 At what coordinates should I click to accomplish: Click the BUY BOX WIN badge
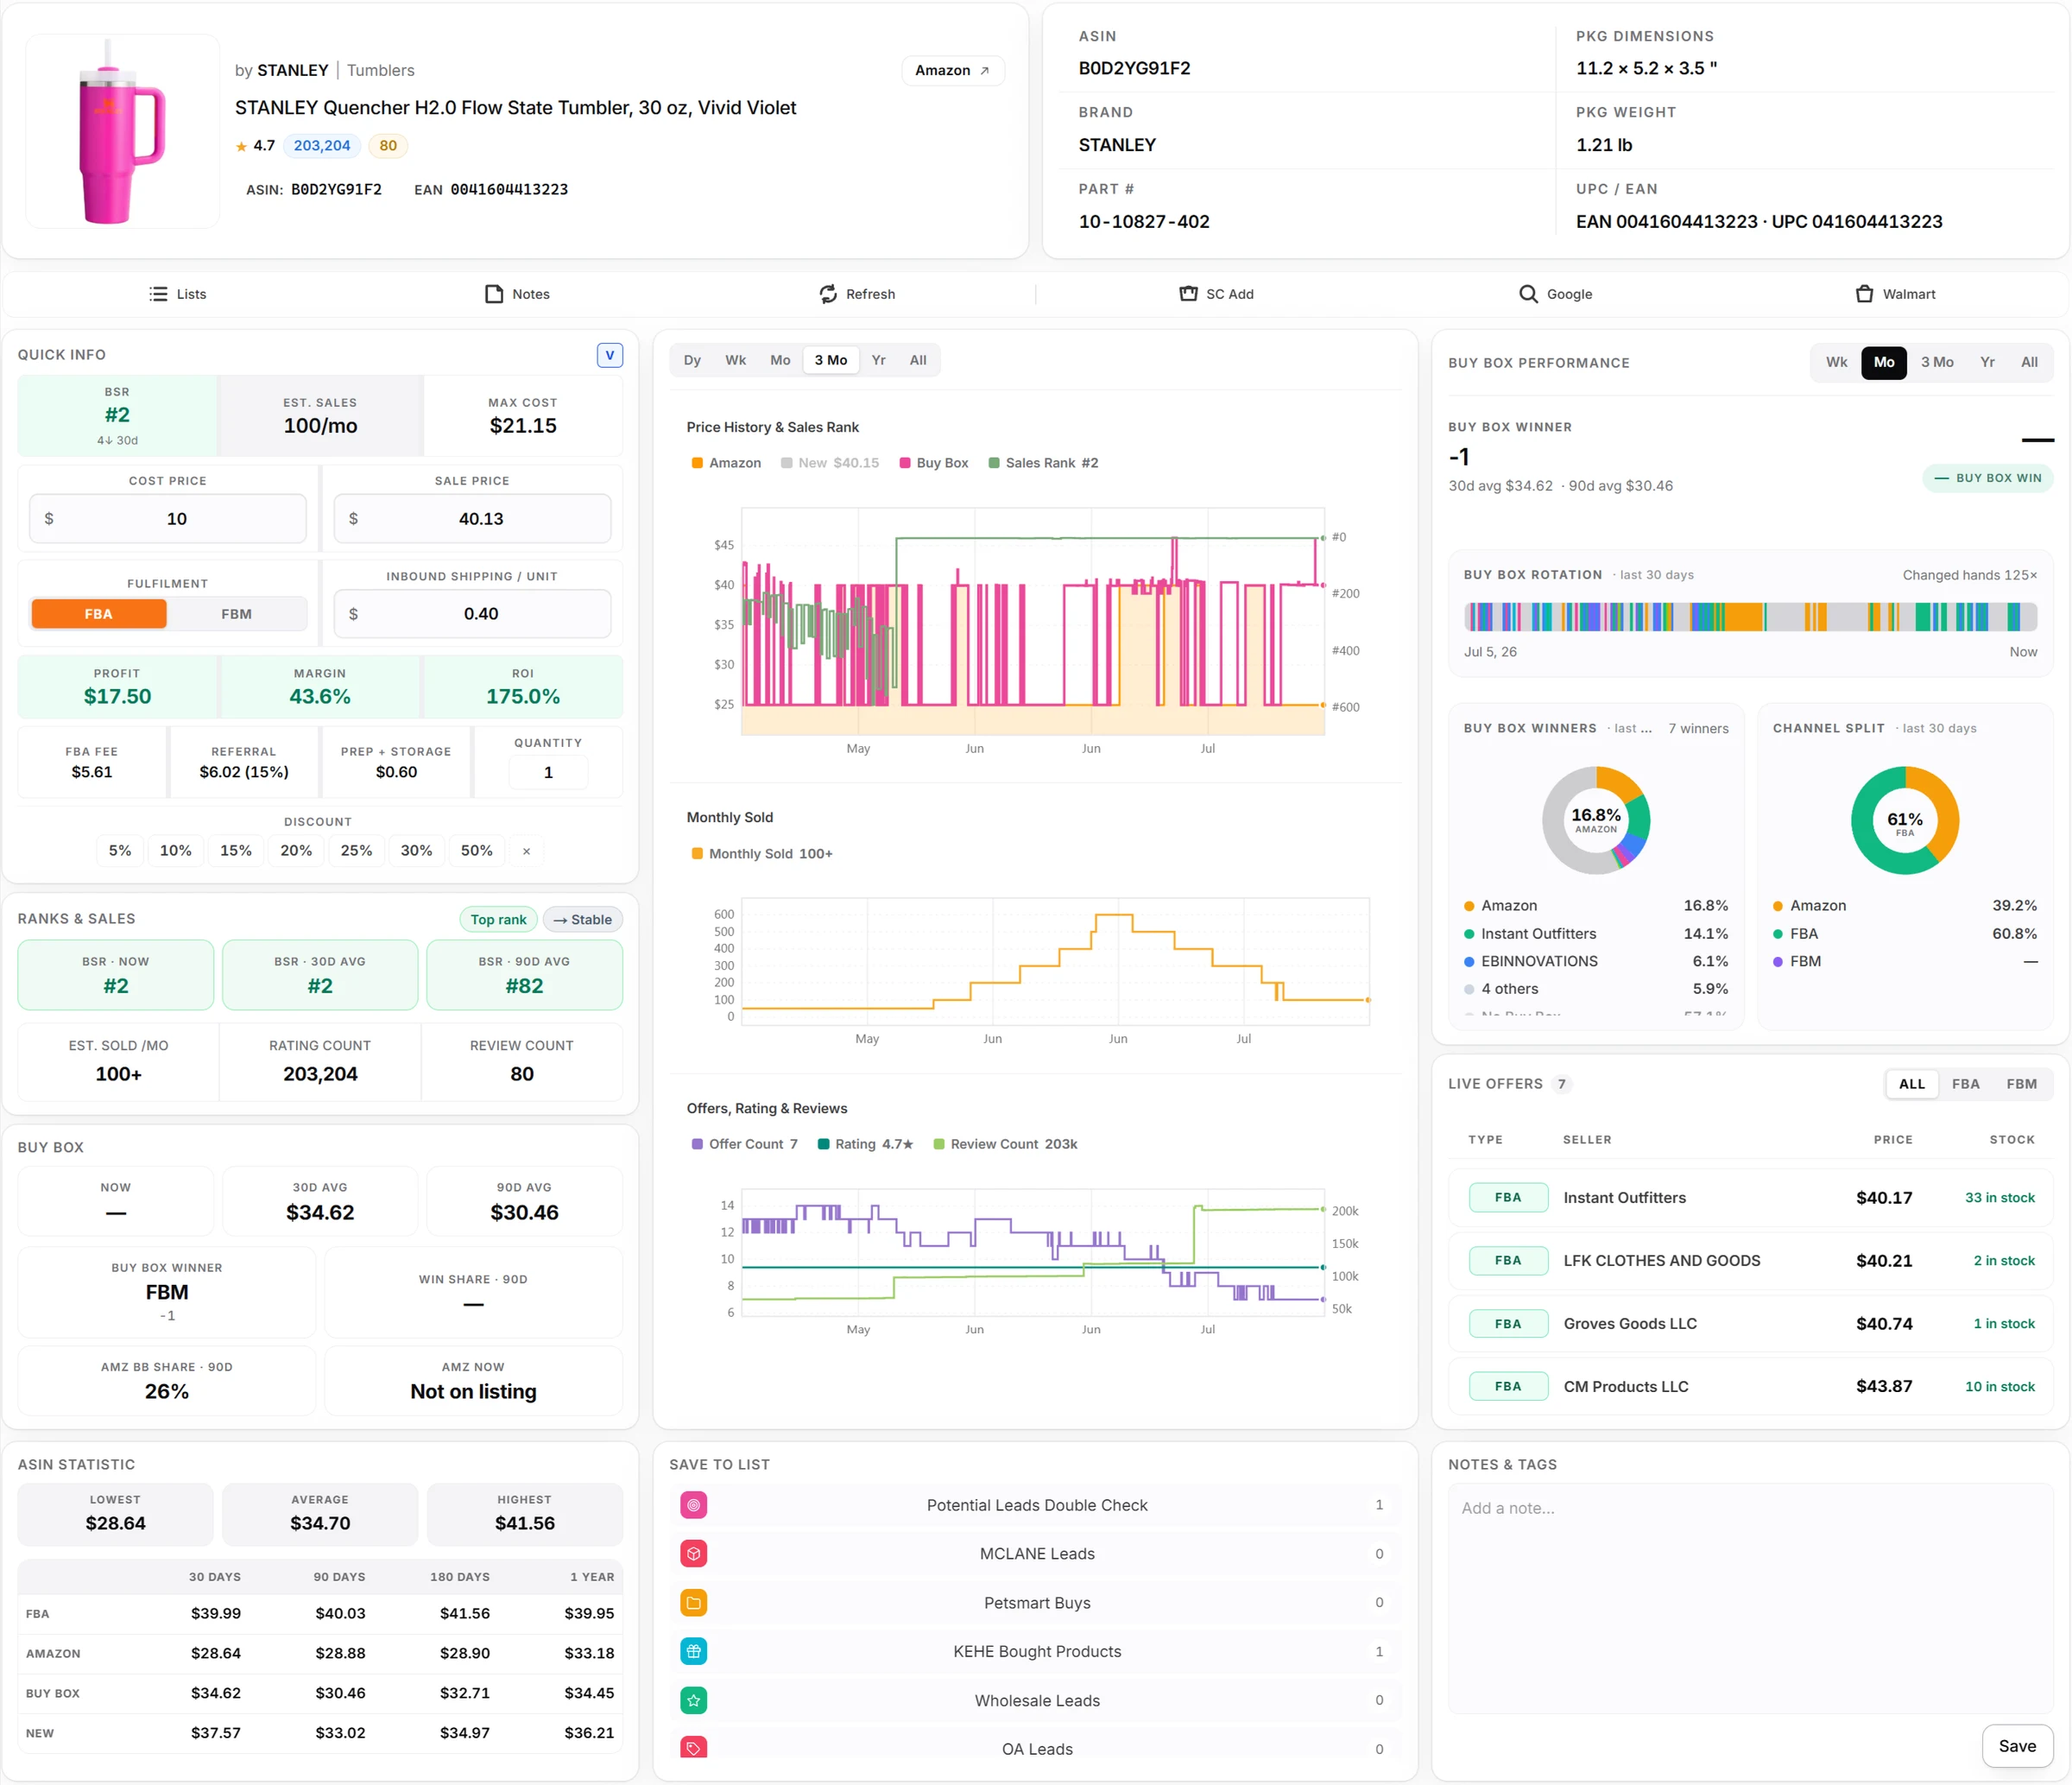pos(1988,478)
